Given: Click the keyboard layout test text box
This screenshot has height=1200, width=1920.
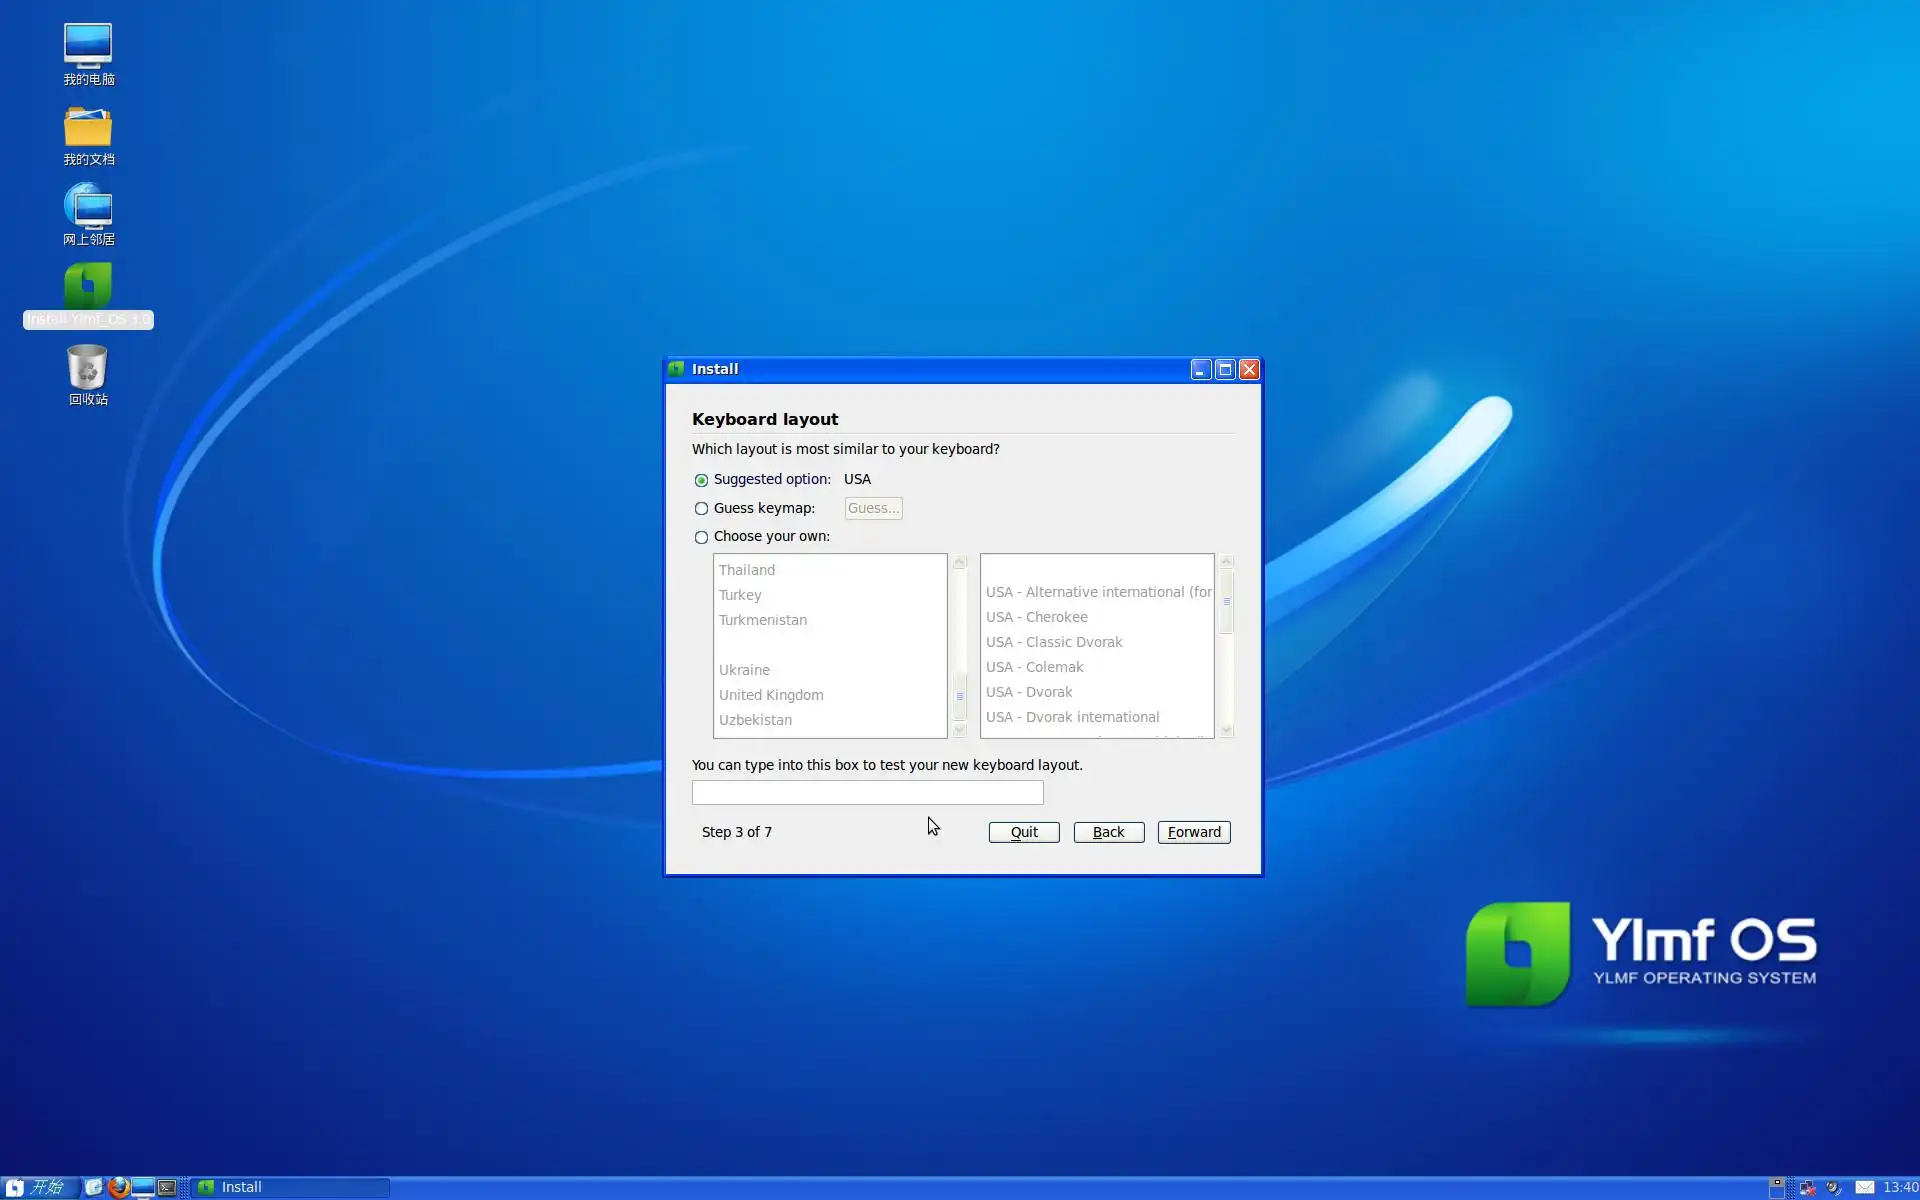Looking at the screenshot, I should pos(867,793).
